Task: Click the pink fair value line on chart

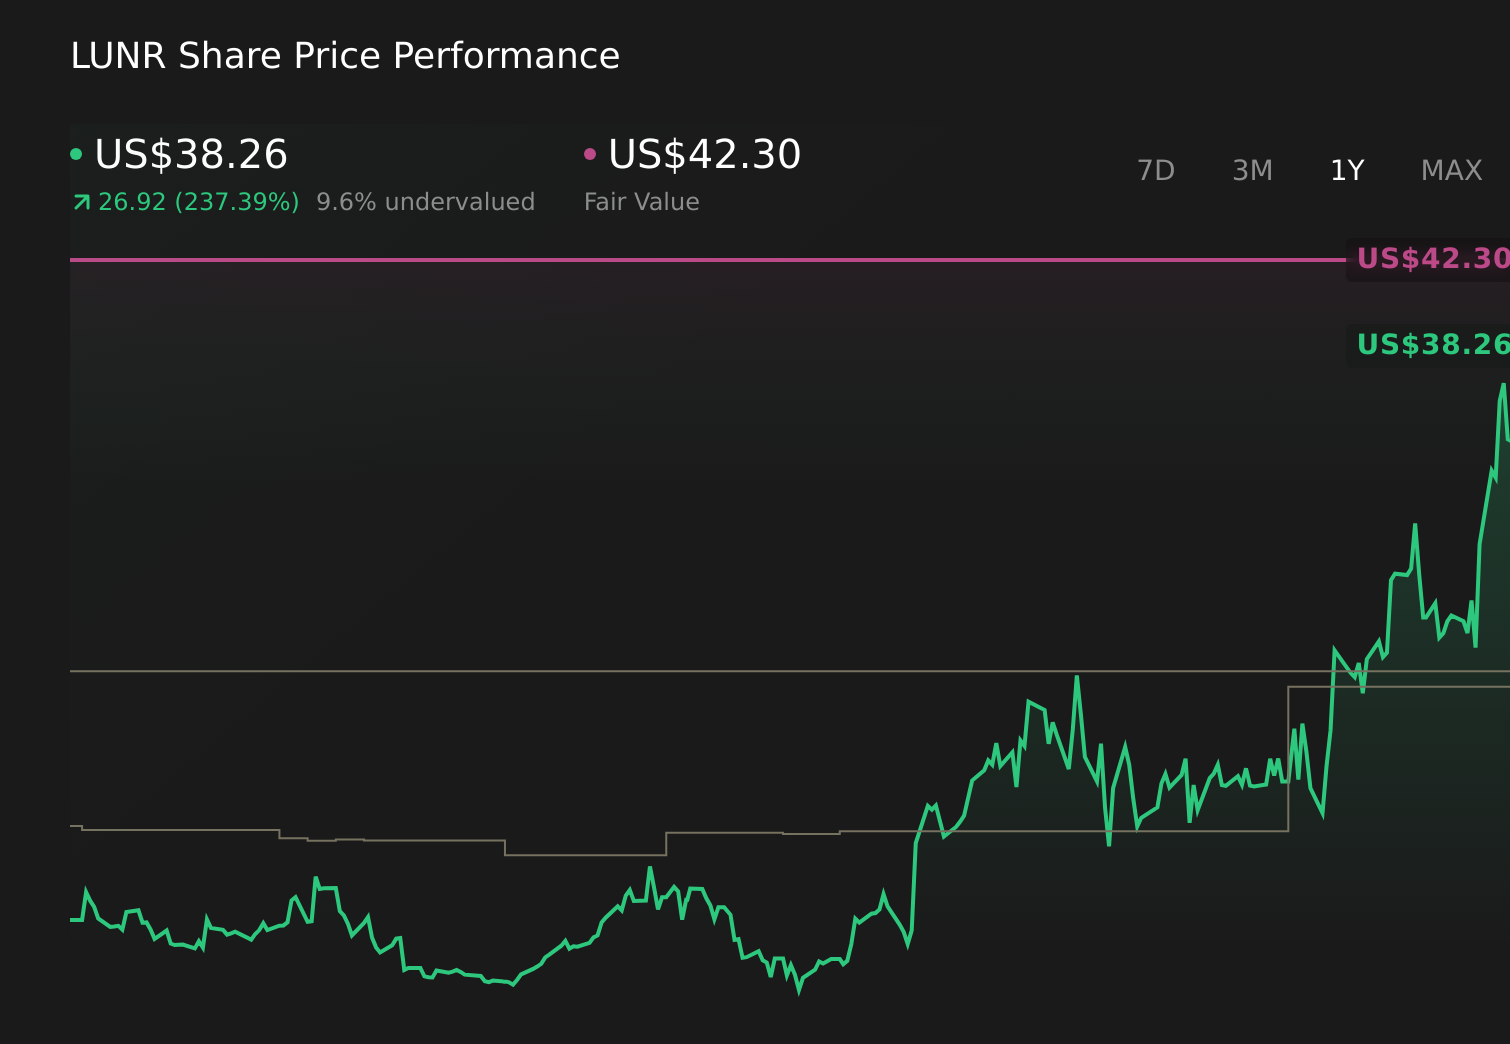Action: (708, 260)
